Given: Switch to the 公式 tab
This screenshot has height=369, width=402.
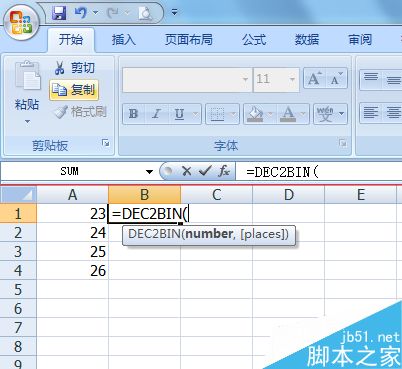Looking at the screenshot, I should pos(254,40).
